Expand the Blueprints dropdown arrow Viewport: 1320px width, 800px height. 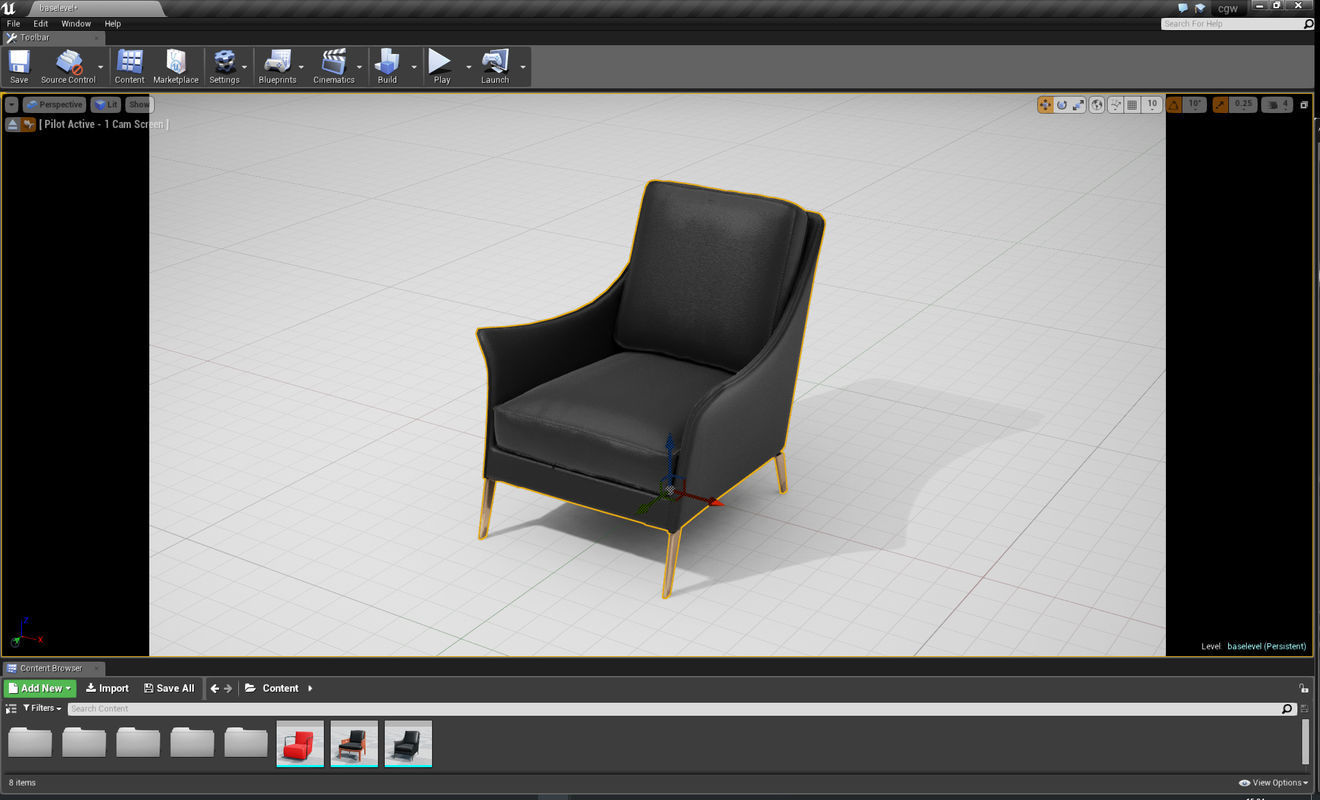point(301,68)
